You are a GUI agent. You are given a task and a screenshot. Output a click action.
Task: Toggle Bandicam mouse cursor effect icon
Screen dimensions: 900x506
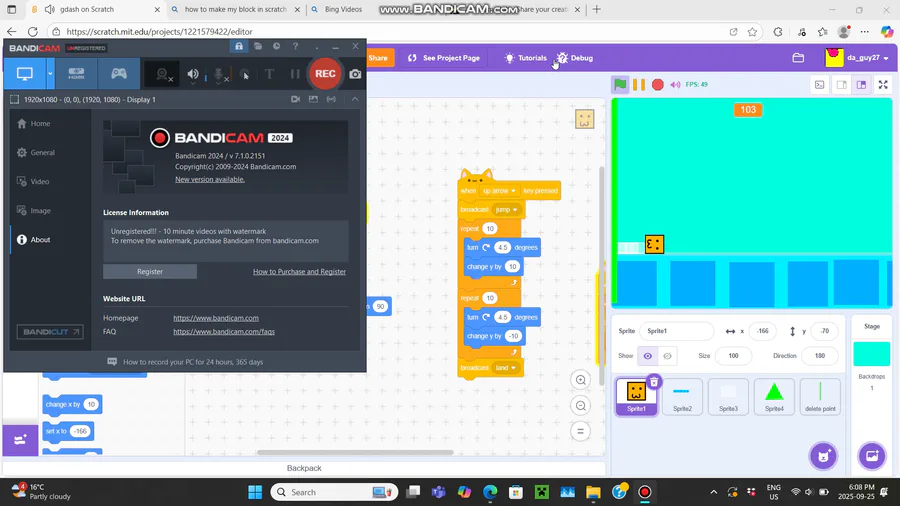click(245, 74)
